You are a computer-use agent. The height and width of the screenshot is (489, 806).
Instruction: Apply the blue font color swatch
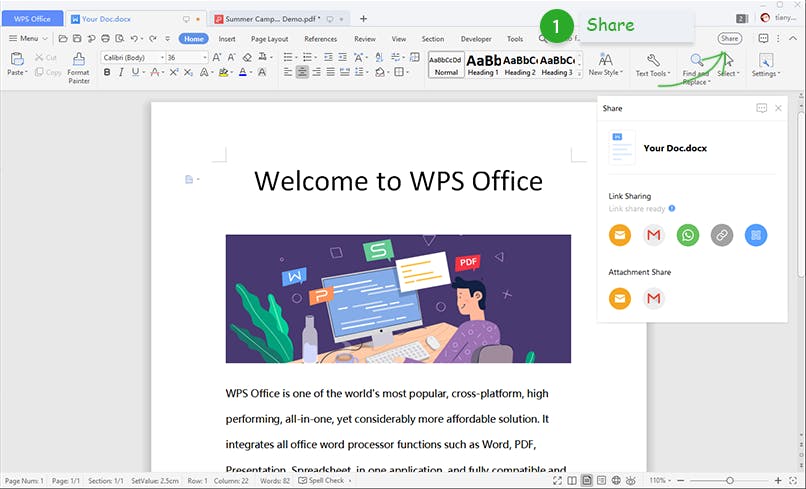[x=243, y=73]
